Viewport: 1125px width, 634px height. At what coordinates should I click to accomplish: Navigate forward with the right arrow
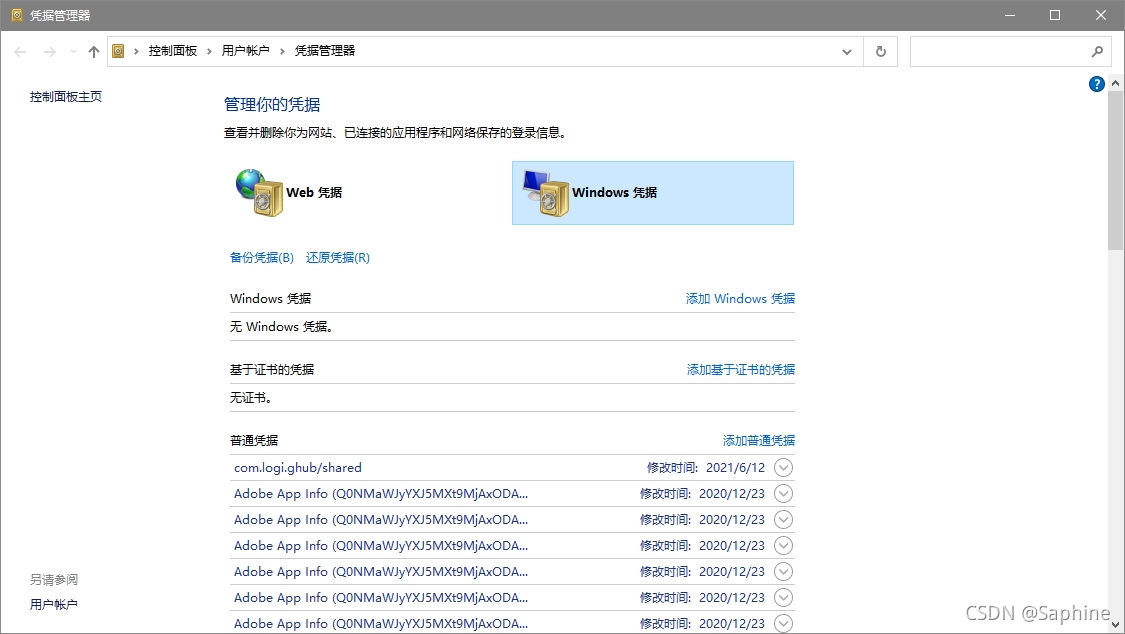pos(50,52)
